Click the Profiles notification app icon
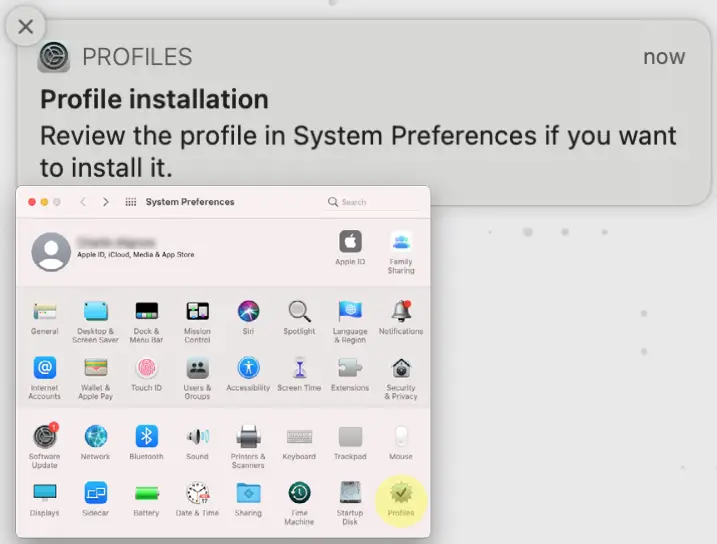 (x=54, y=57)
